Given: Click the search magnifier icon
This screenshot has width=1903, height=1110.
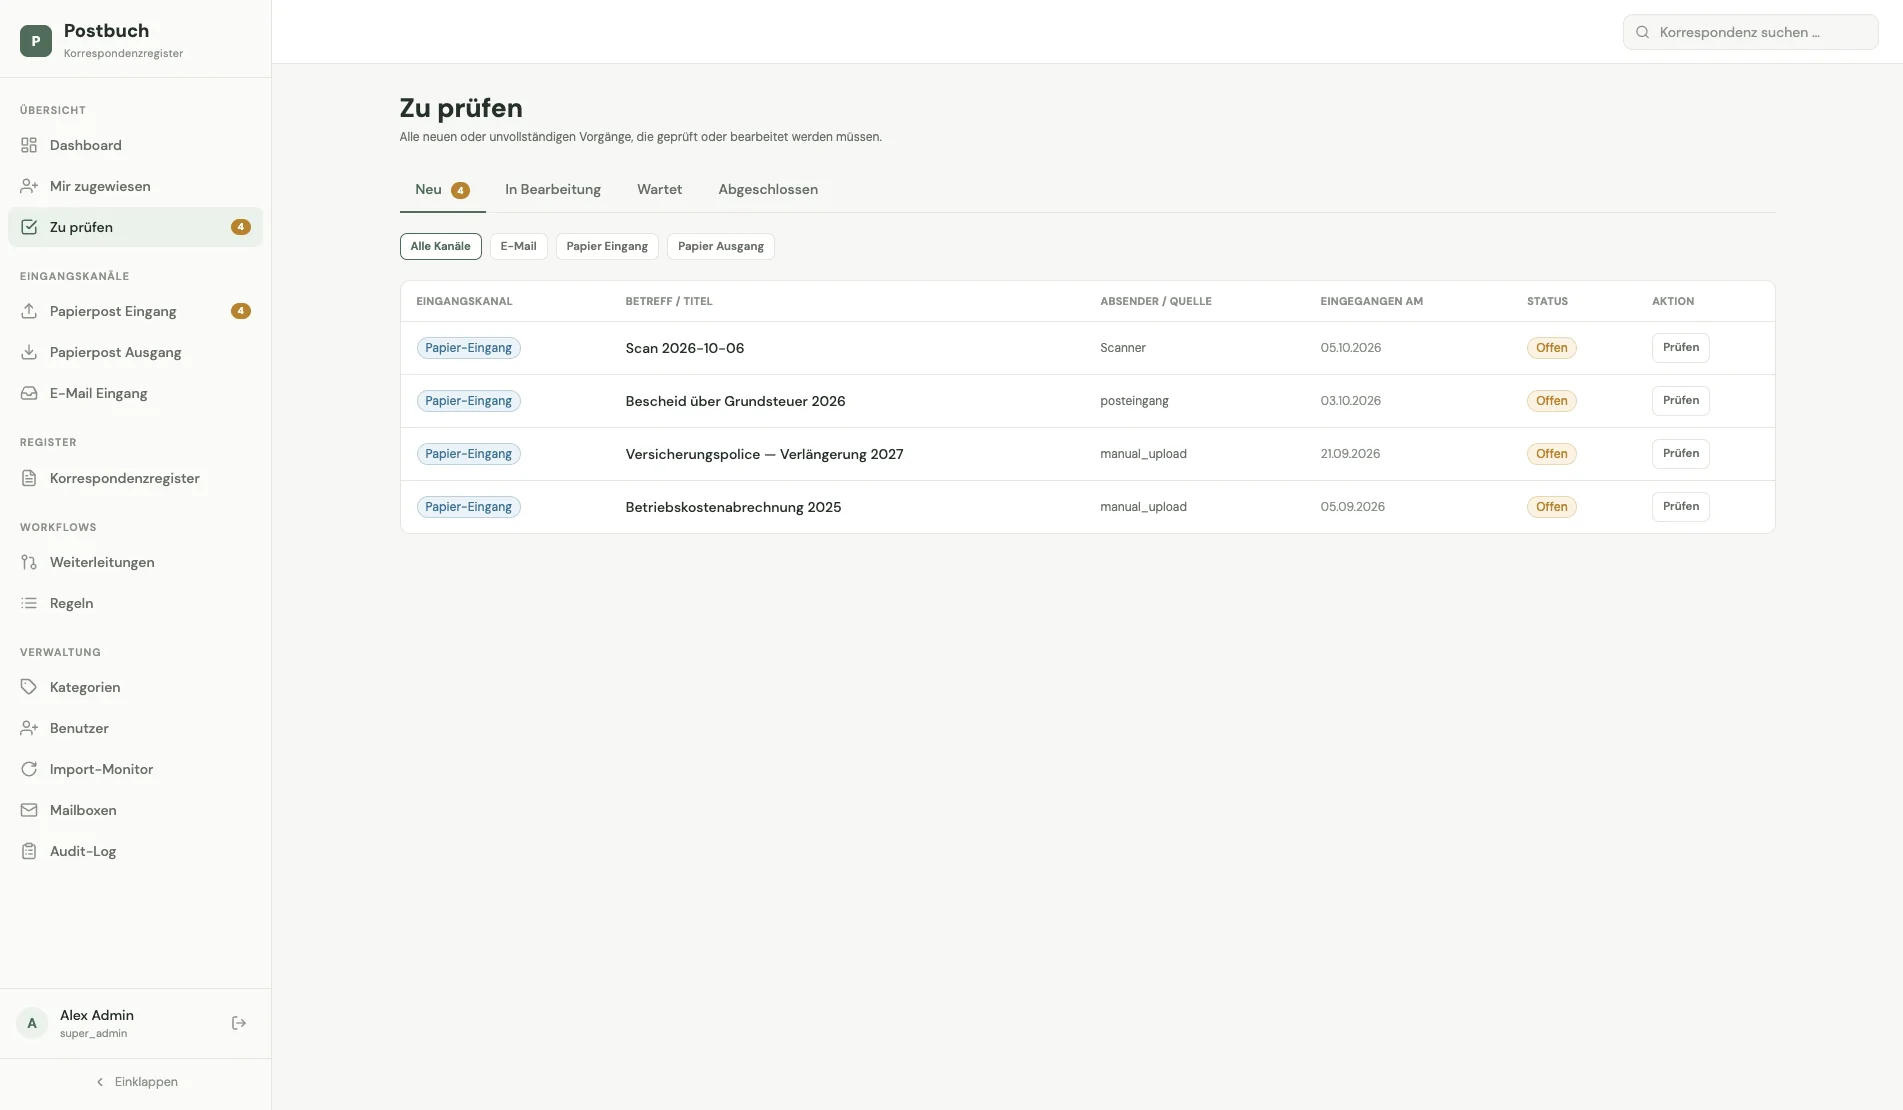Looking at the screenshot, I should tap(1642, 32).
